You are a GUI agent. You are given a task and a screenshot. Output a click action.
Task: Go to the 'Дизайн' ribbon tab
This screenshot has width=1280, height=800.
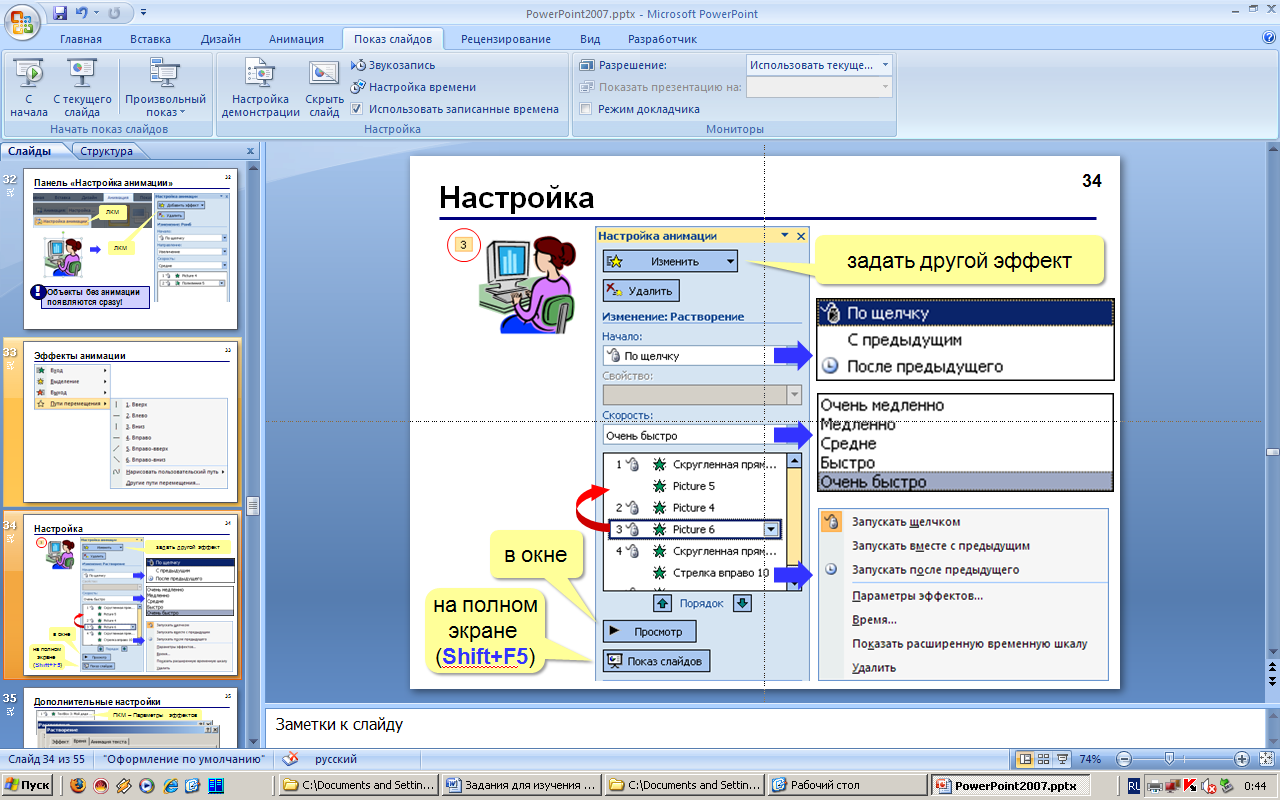(220, 39)
